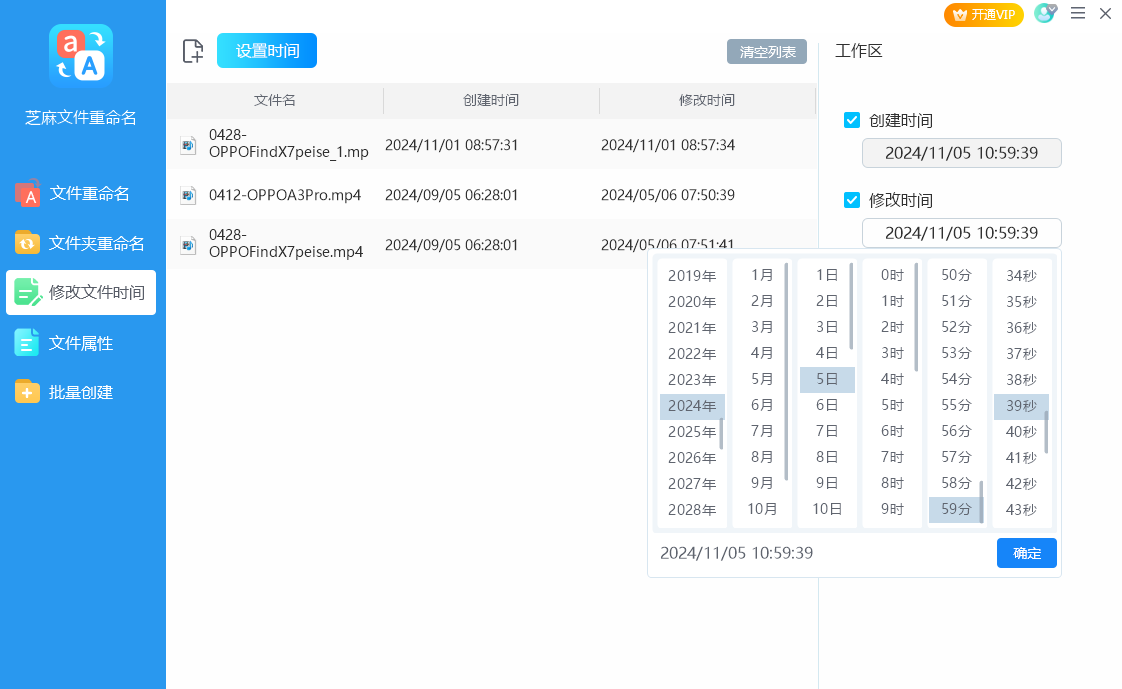
Task: Switch to the 修改文件时间 tab
Action: tap(81, 293)
